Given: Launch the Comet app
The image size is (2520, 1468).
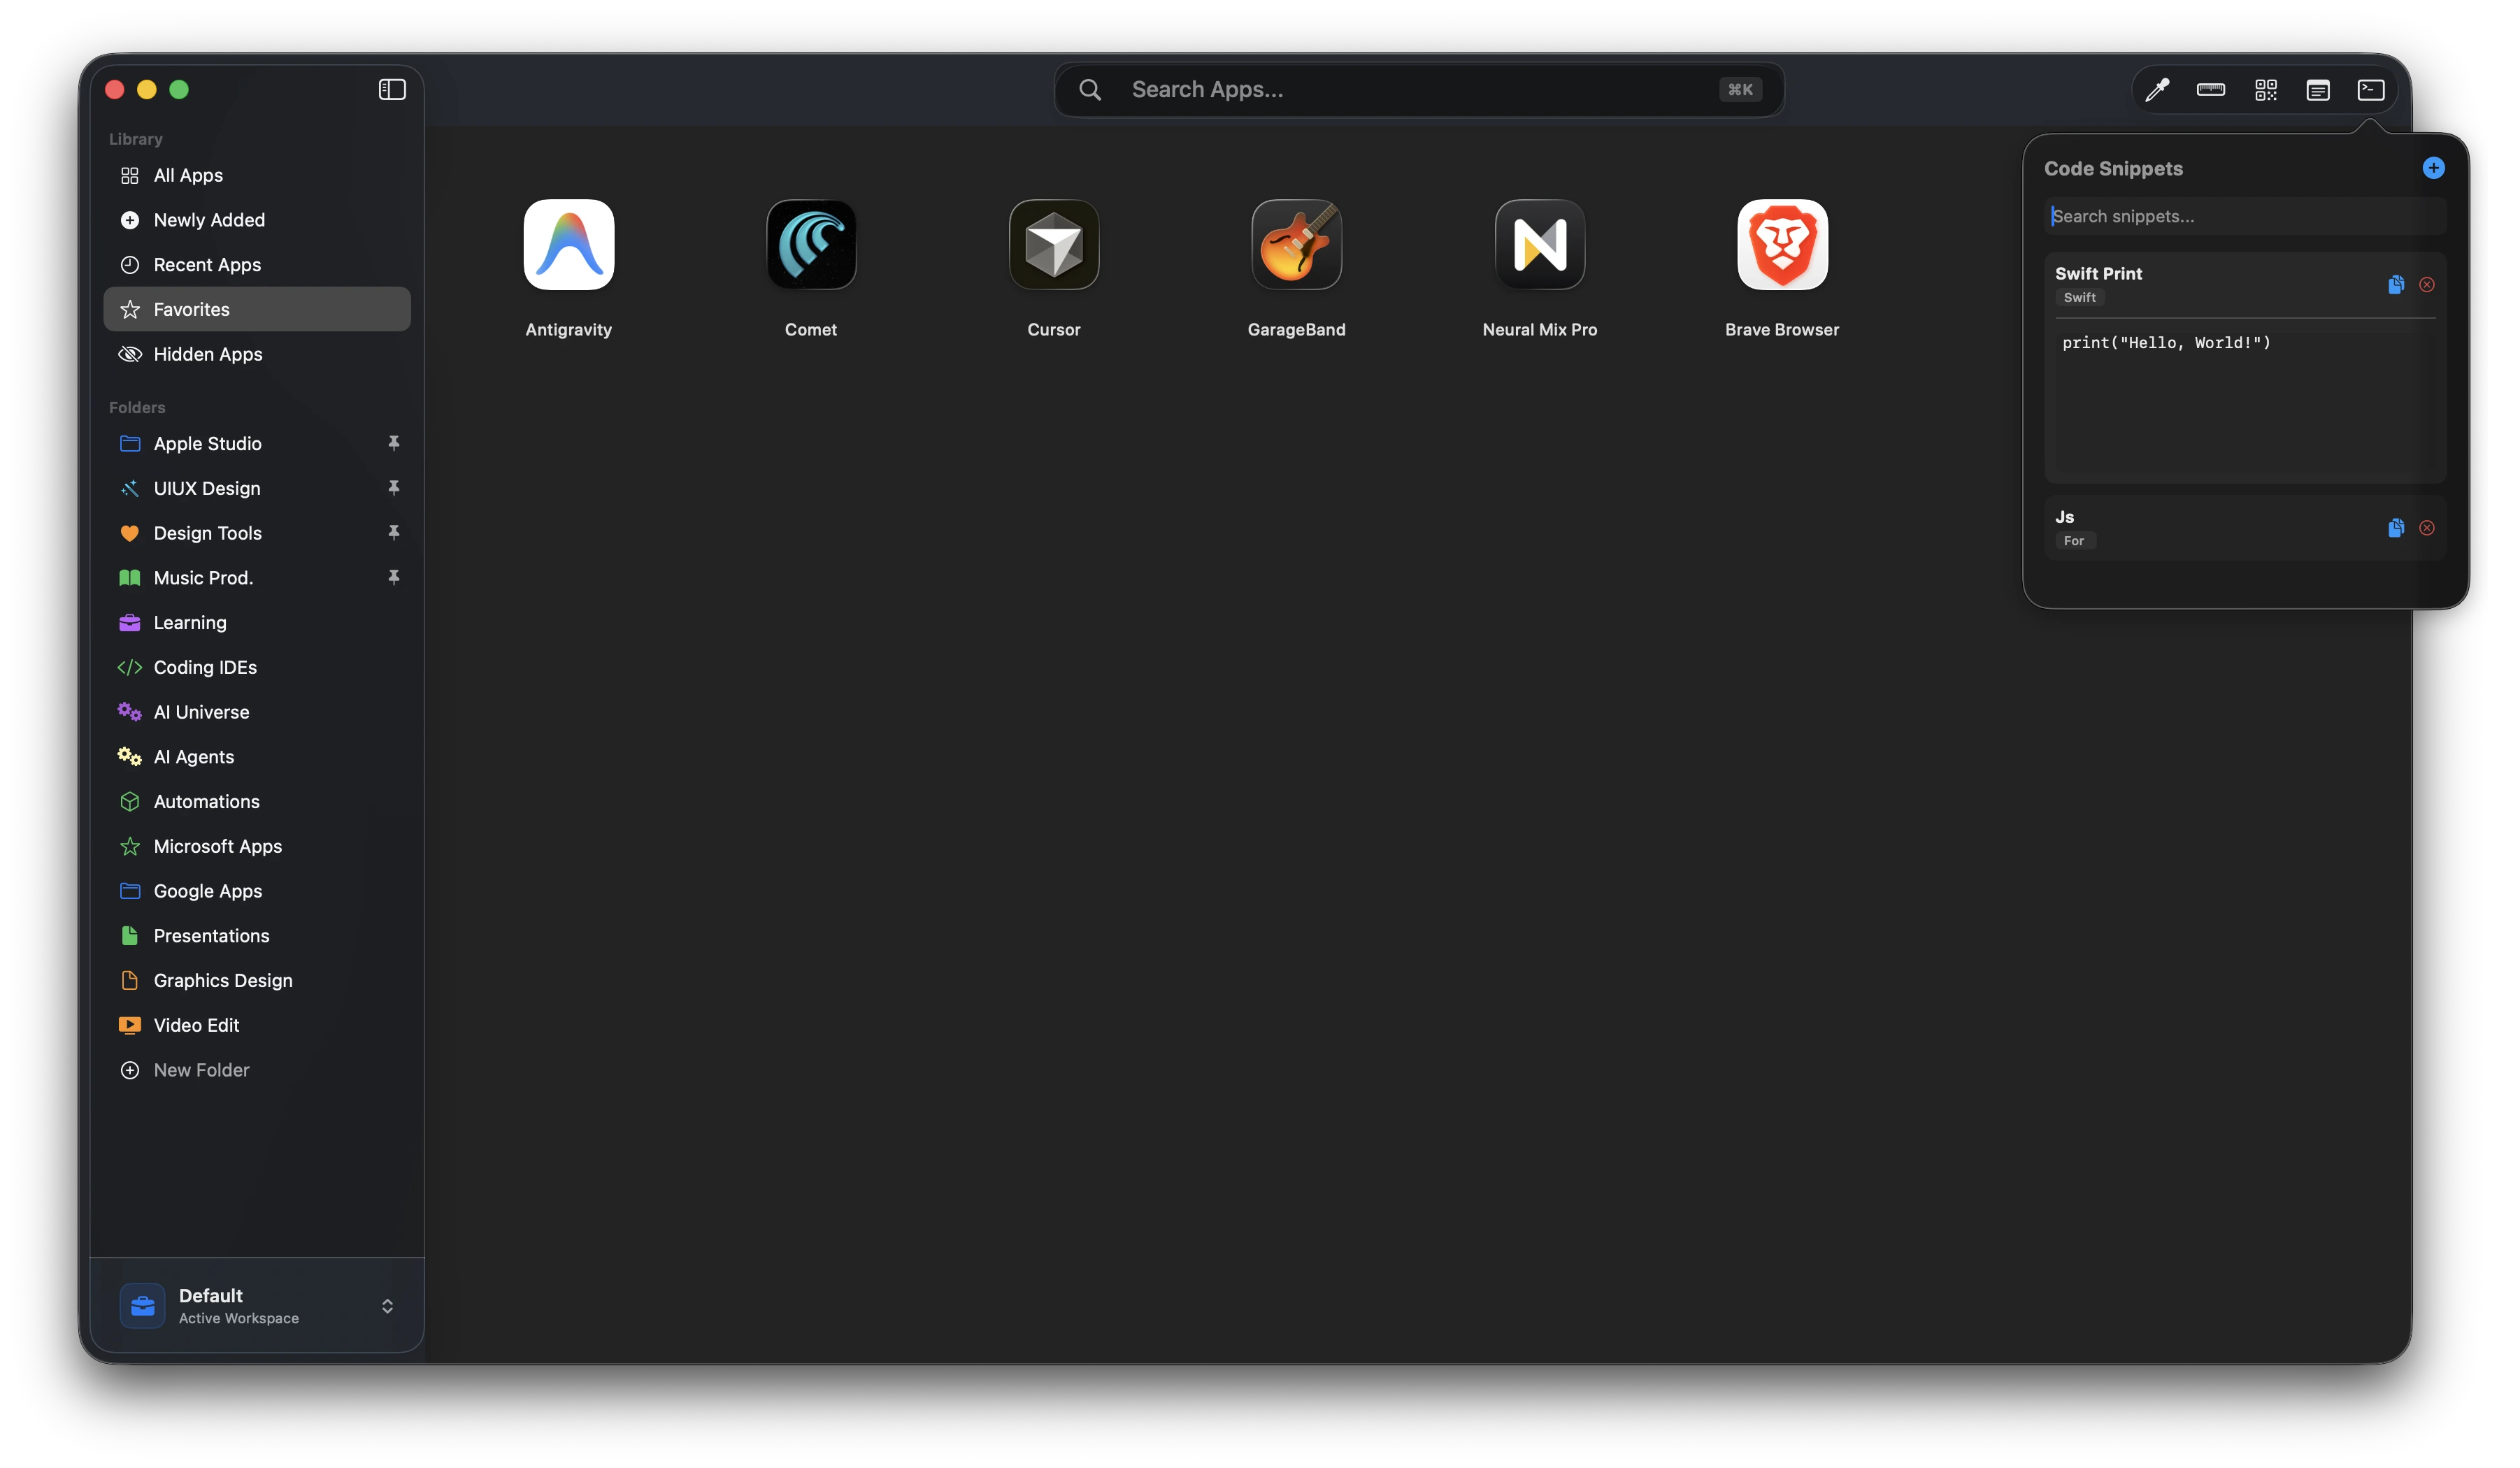Looking at the screenshot, I should click(811, 244).
